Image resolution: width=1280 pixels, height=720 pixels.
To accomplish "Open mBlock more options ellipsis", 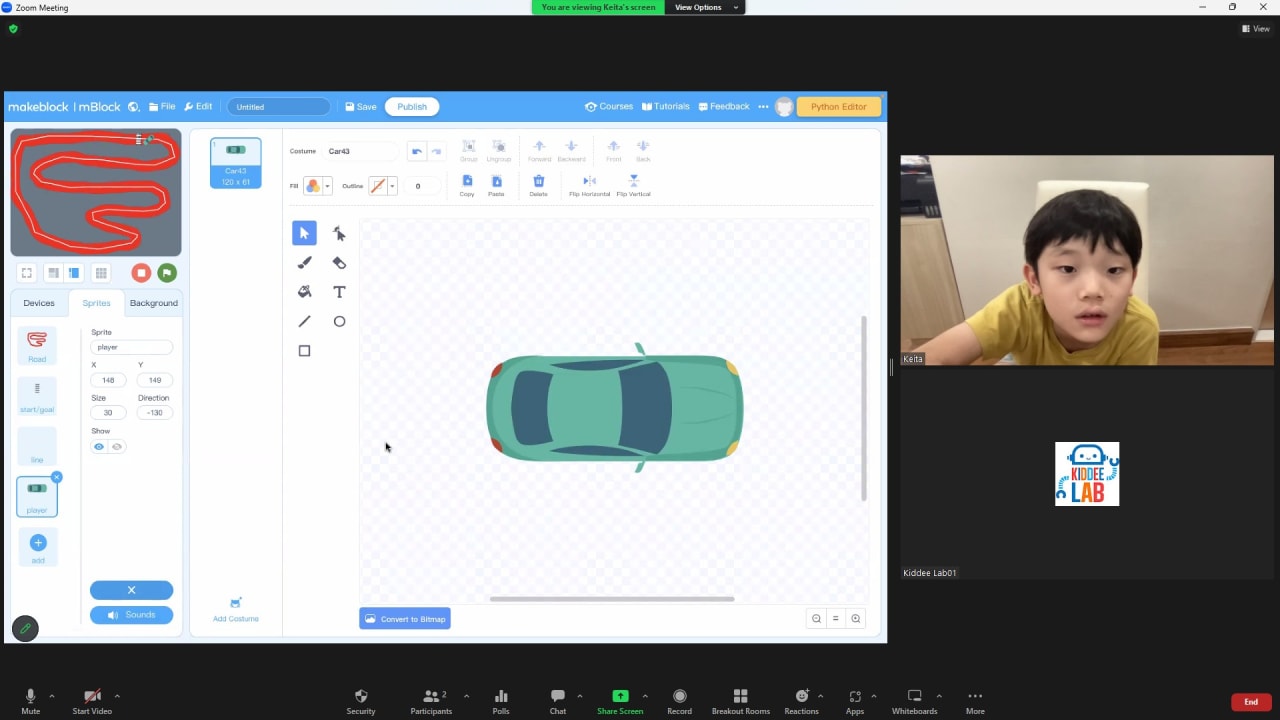I will tap(763, 107).
